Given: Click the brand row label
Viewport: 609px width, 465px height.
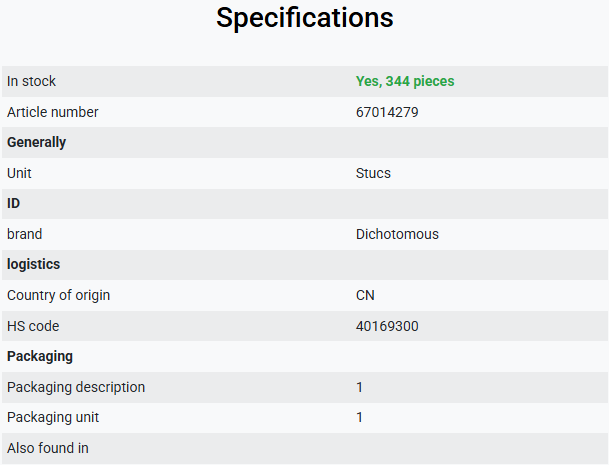Looking at the screenshot, I should pos(24,234).
